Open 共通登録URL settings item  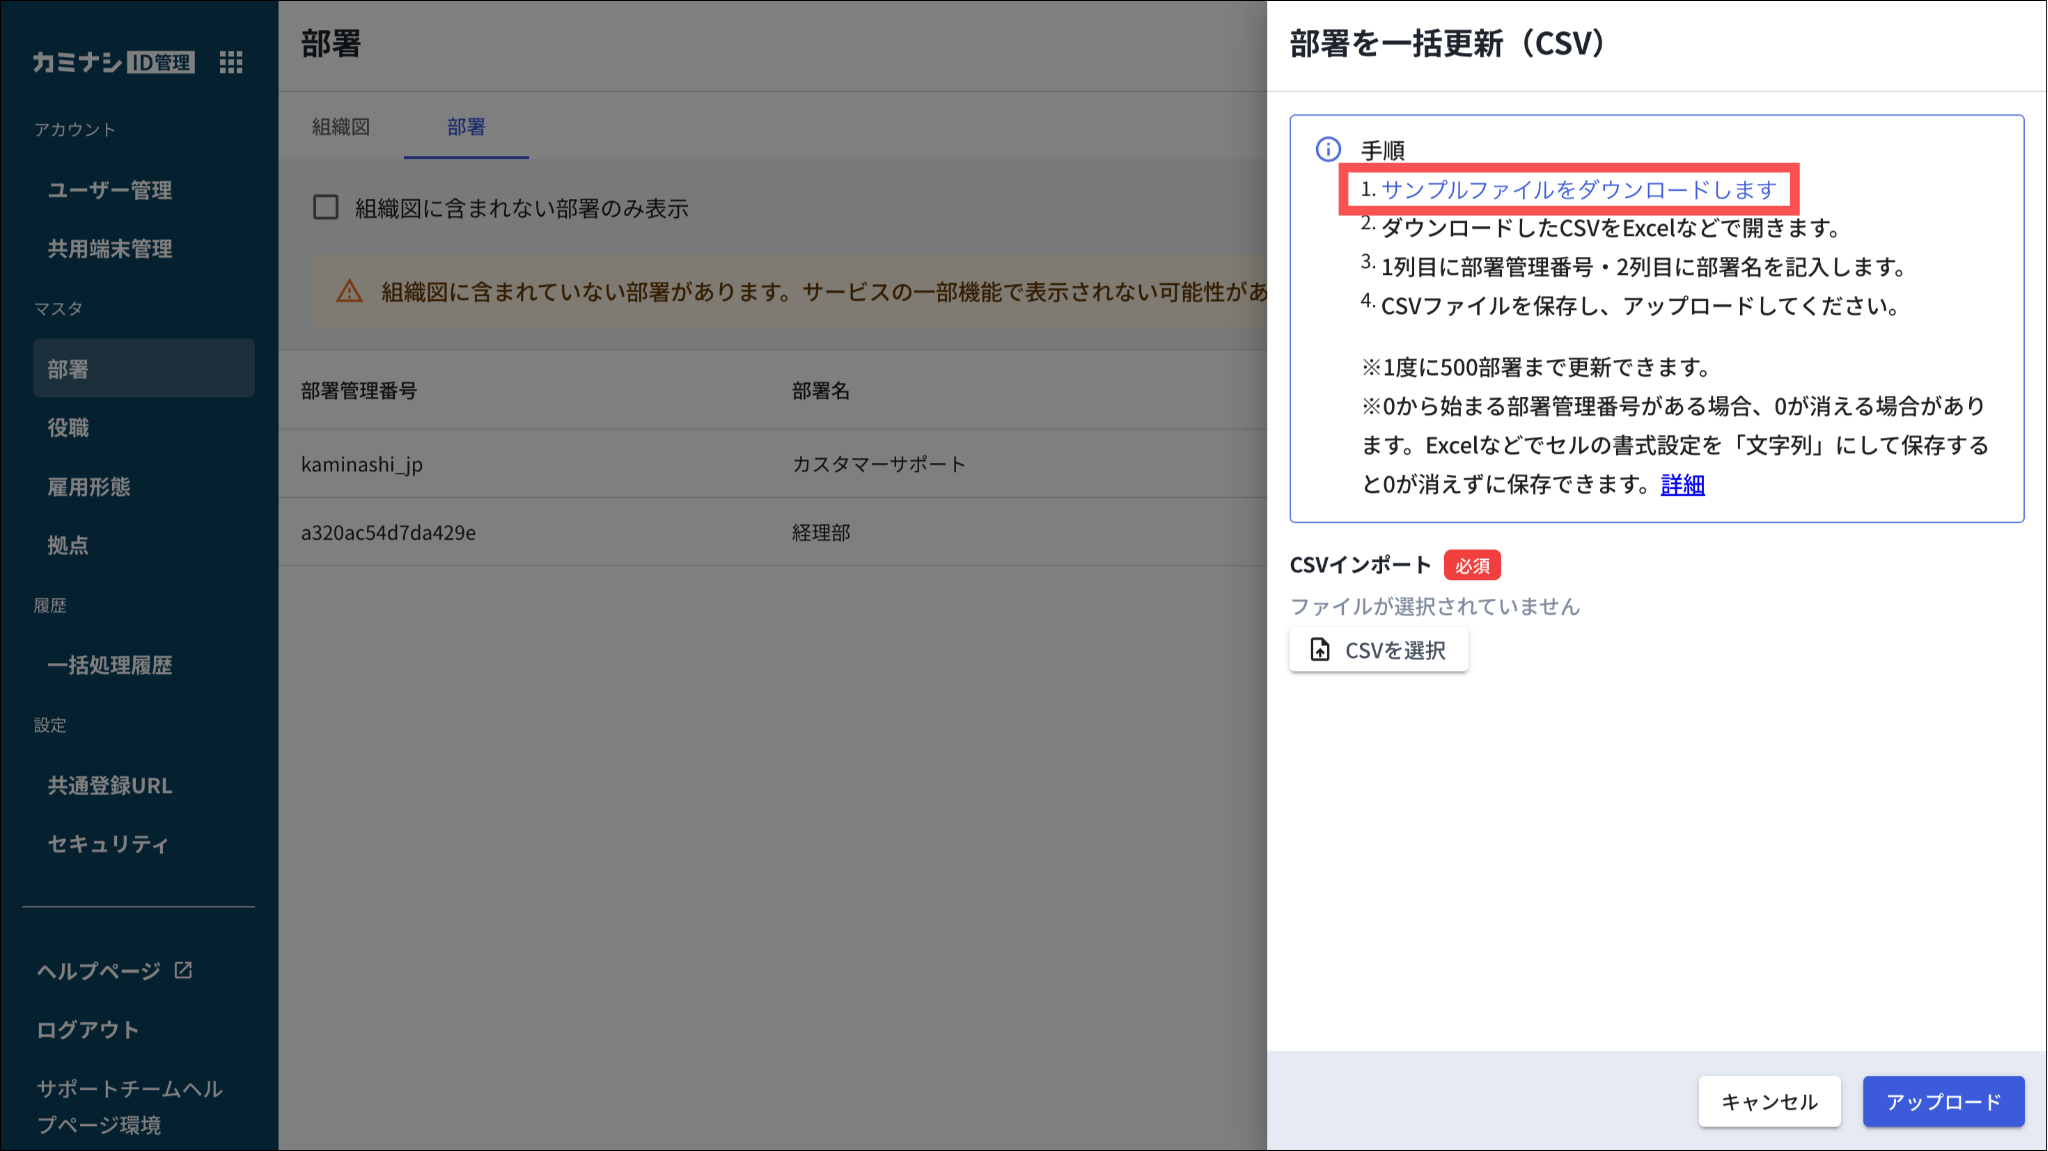[x=110, y=786]
